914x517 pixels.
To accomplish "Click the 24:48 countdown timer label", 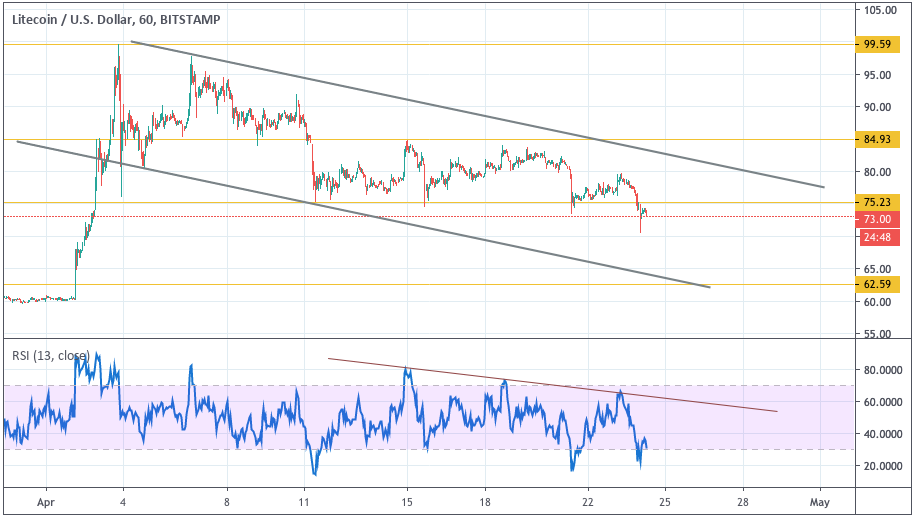I will point(877,237).
